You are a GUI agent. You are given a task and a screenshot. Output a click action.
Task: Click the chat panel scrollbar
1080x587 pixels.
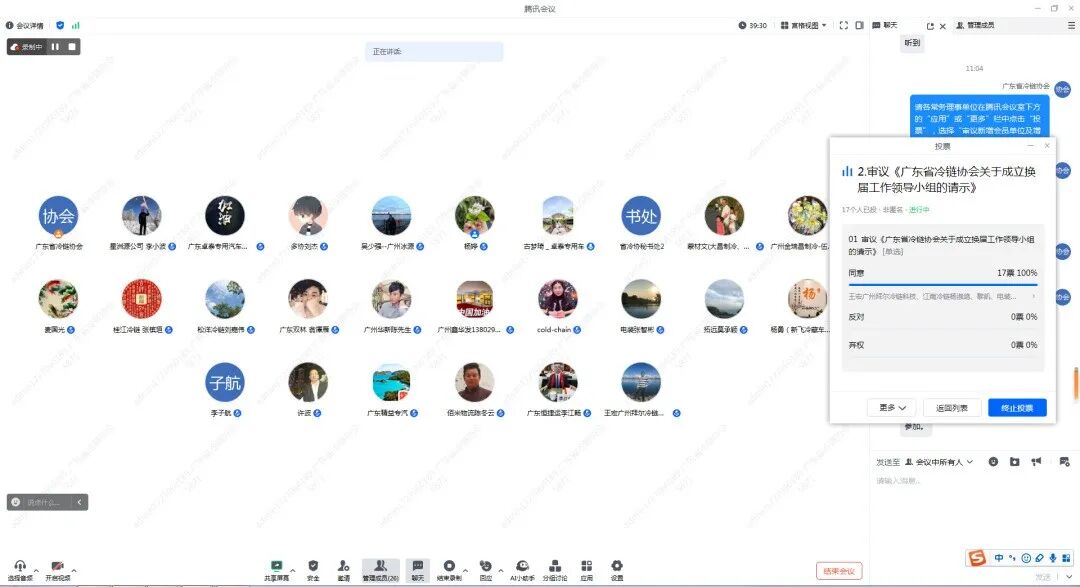1076,384
